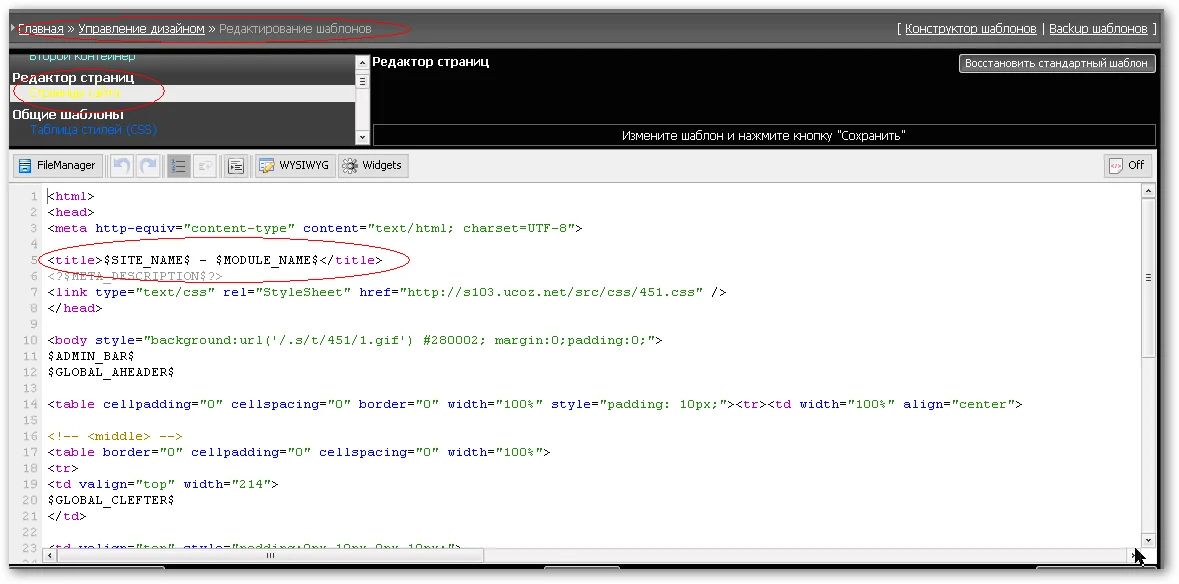Image resolution: width=1179 pixels, height=584 pixels.
Task: Toggle the greyed word wrap icon
Action: click(205, 166)
